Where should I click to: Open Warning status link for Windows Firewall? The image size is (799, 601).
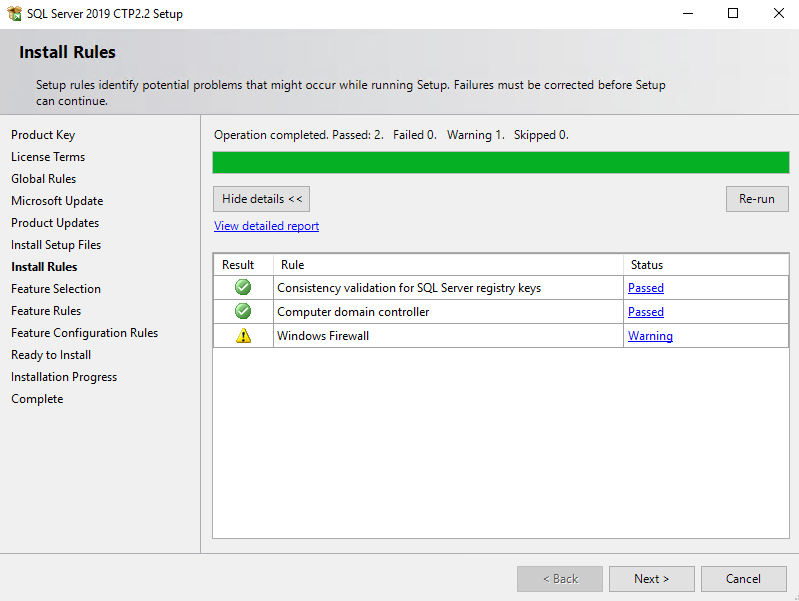[650, 335]
